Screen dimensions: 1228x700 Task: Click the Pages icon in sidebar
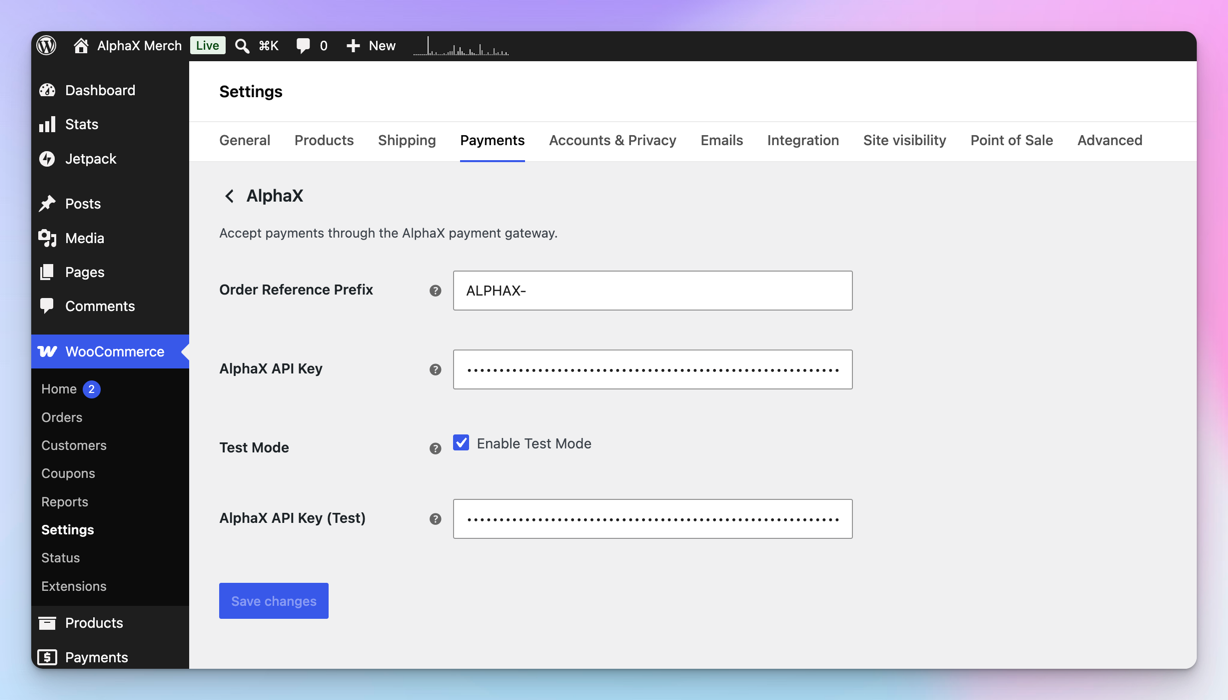(x=47, y=272)
